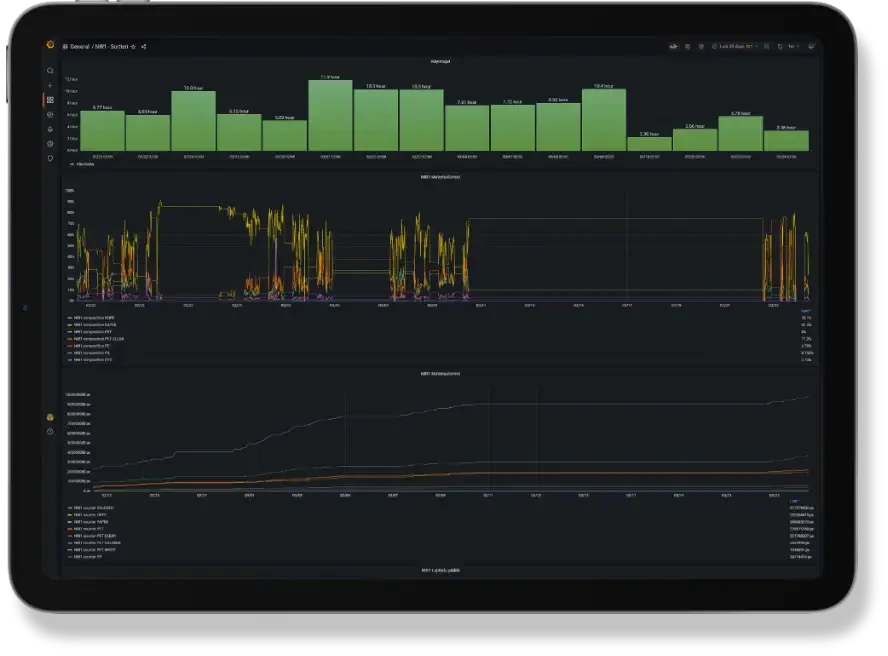The width and height of the screenshot is (888, 656).
Task: Click the dashboards grid icon before General
Action: point(65,47)
